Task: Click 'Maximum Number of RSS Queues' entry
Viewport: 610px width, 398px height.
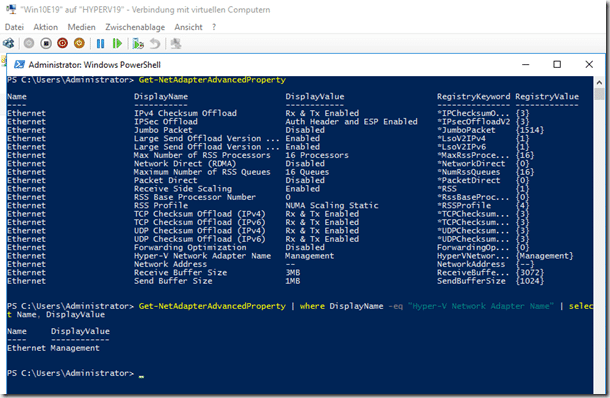Action: [202, 172]
